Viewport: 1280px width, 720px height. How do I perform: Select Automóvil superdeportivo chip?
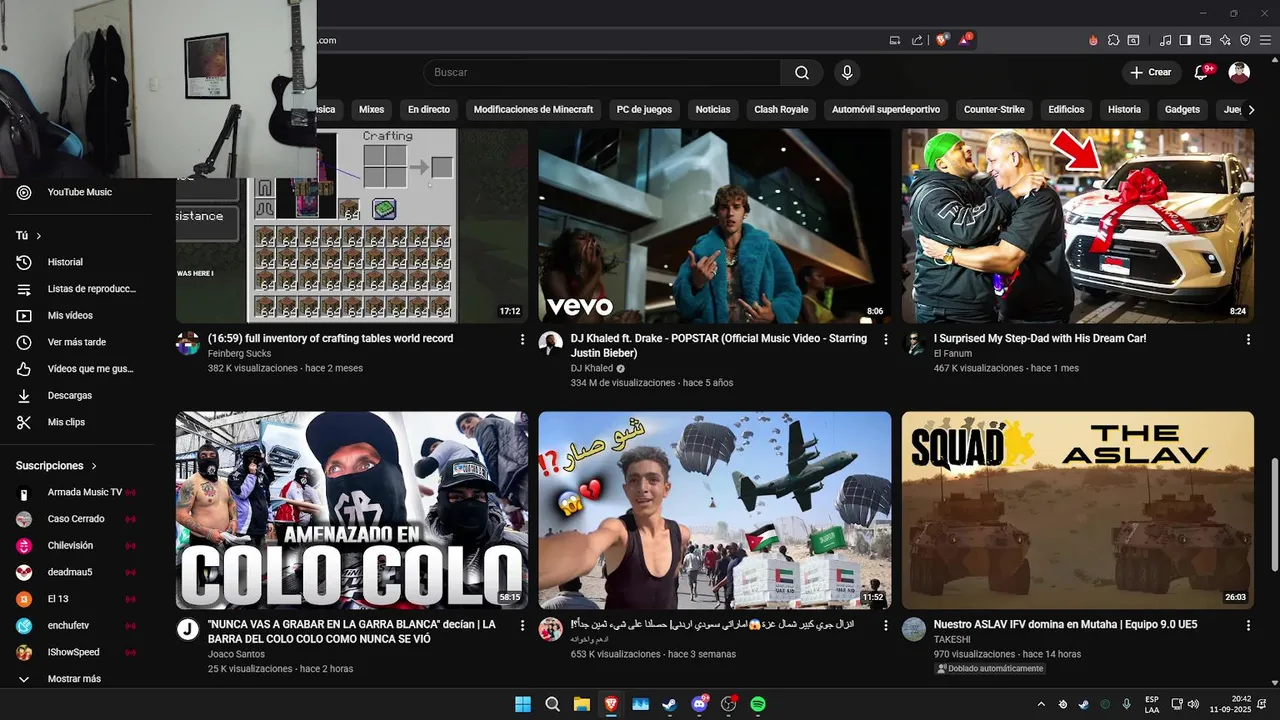tap(886, 110)
